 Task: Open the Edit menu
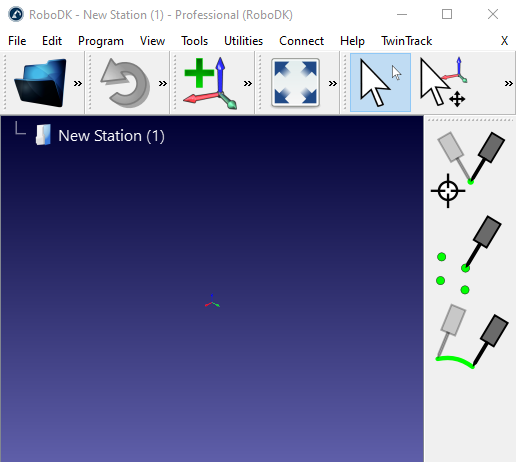pyautogui.click(x=52, y=41)
